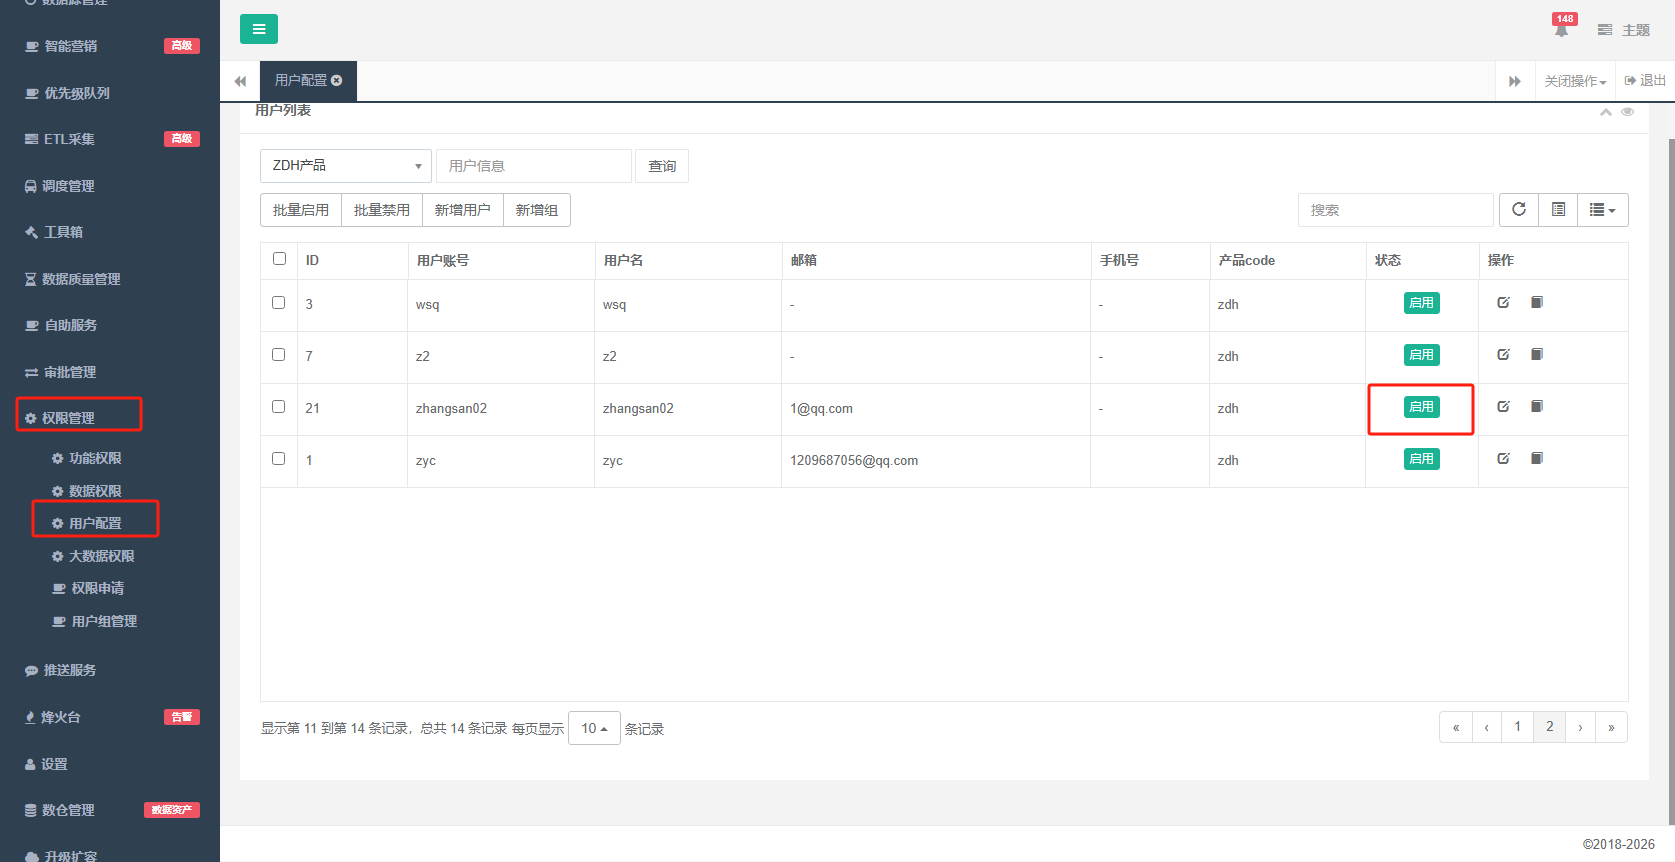Close the 用户配置 tab via its x icon
This screenshot has height=862, width=1675.
click(x=337, y=80)
